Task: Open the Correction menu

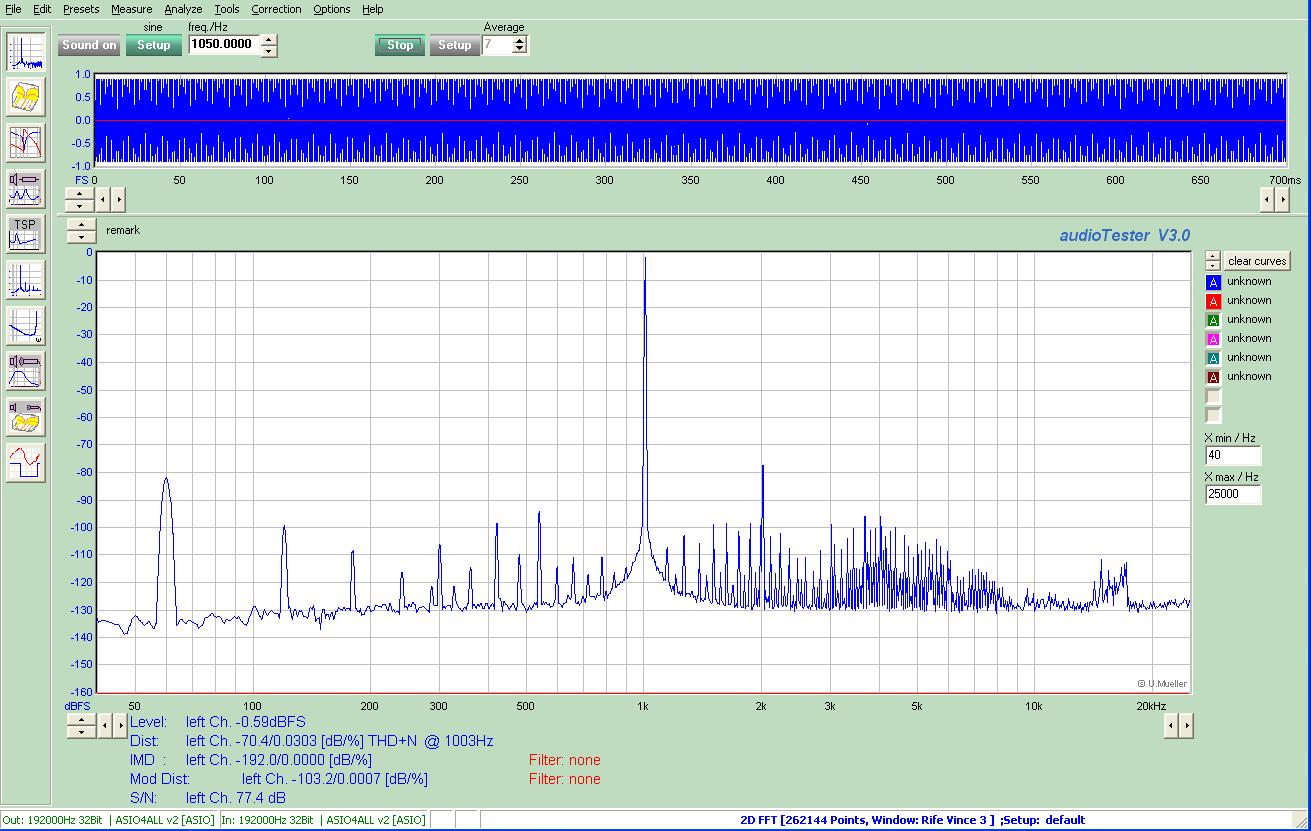Action: pos(276,9)
